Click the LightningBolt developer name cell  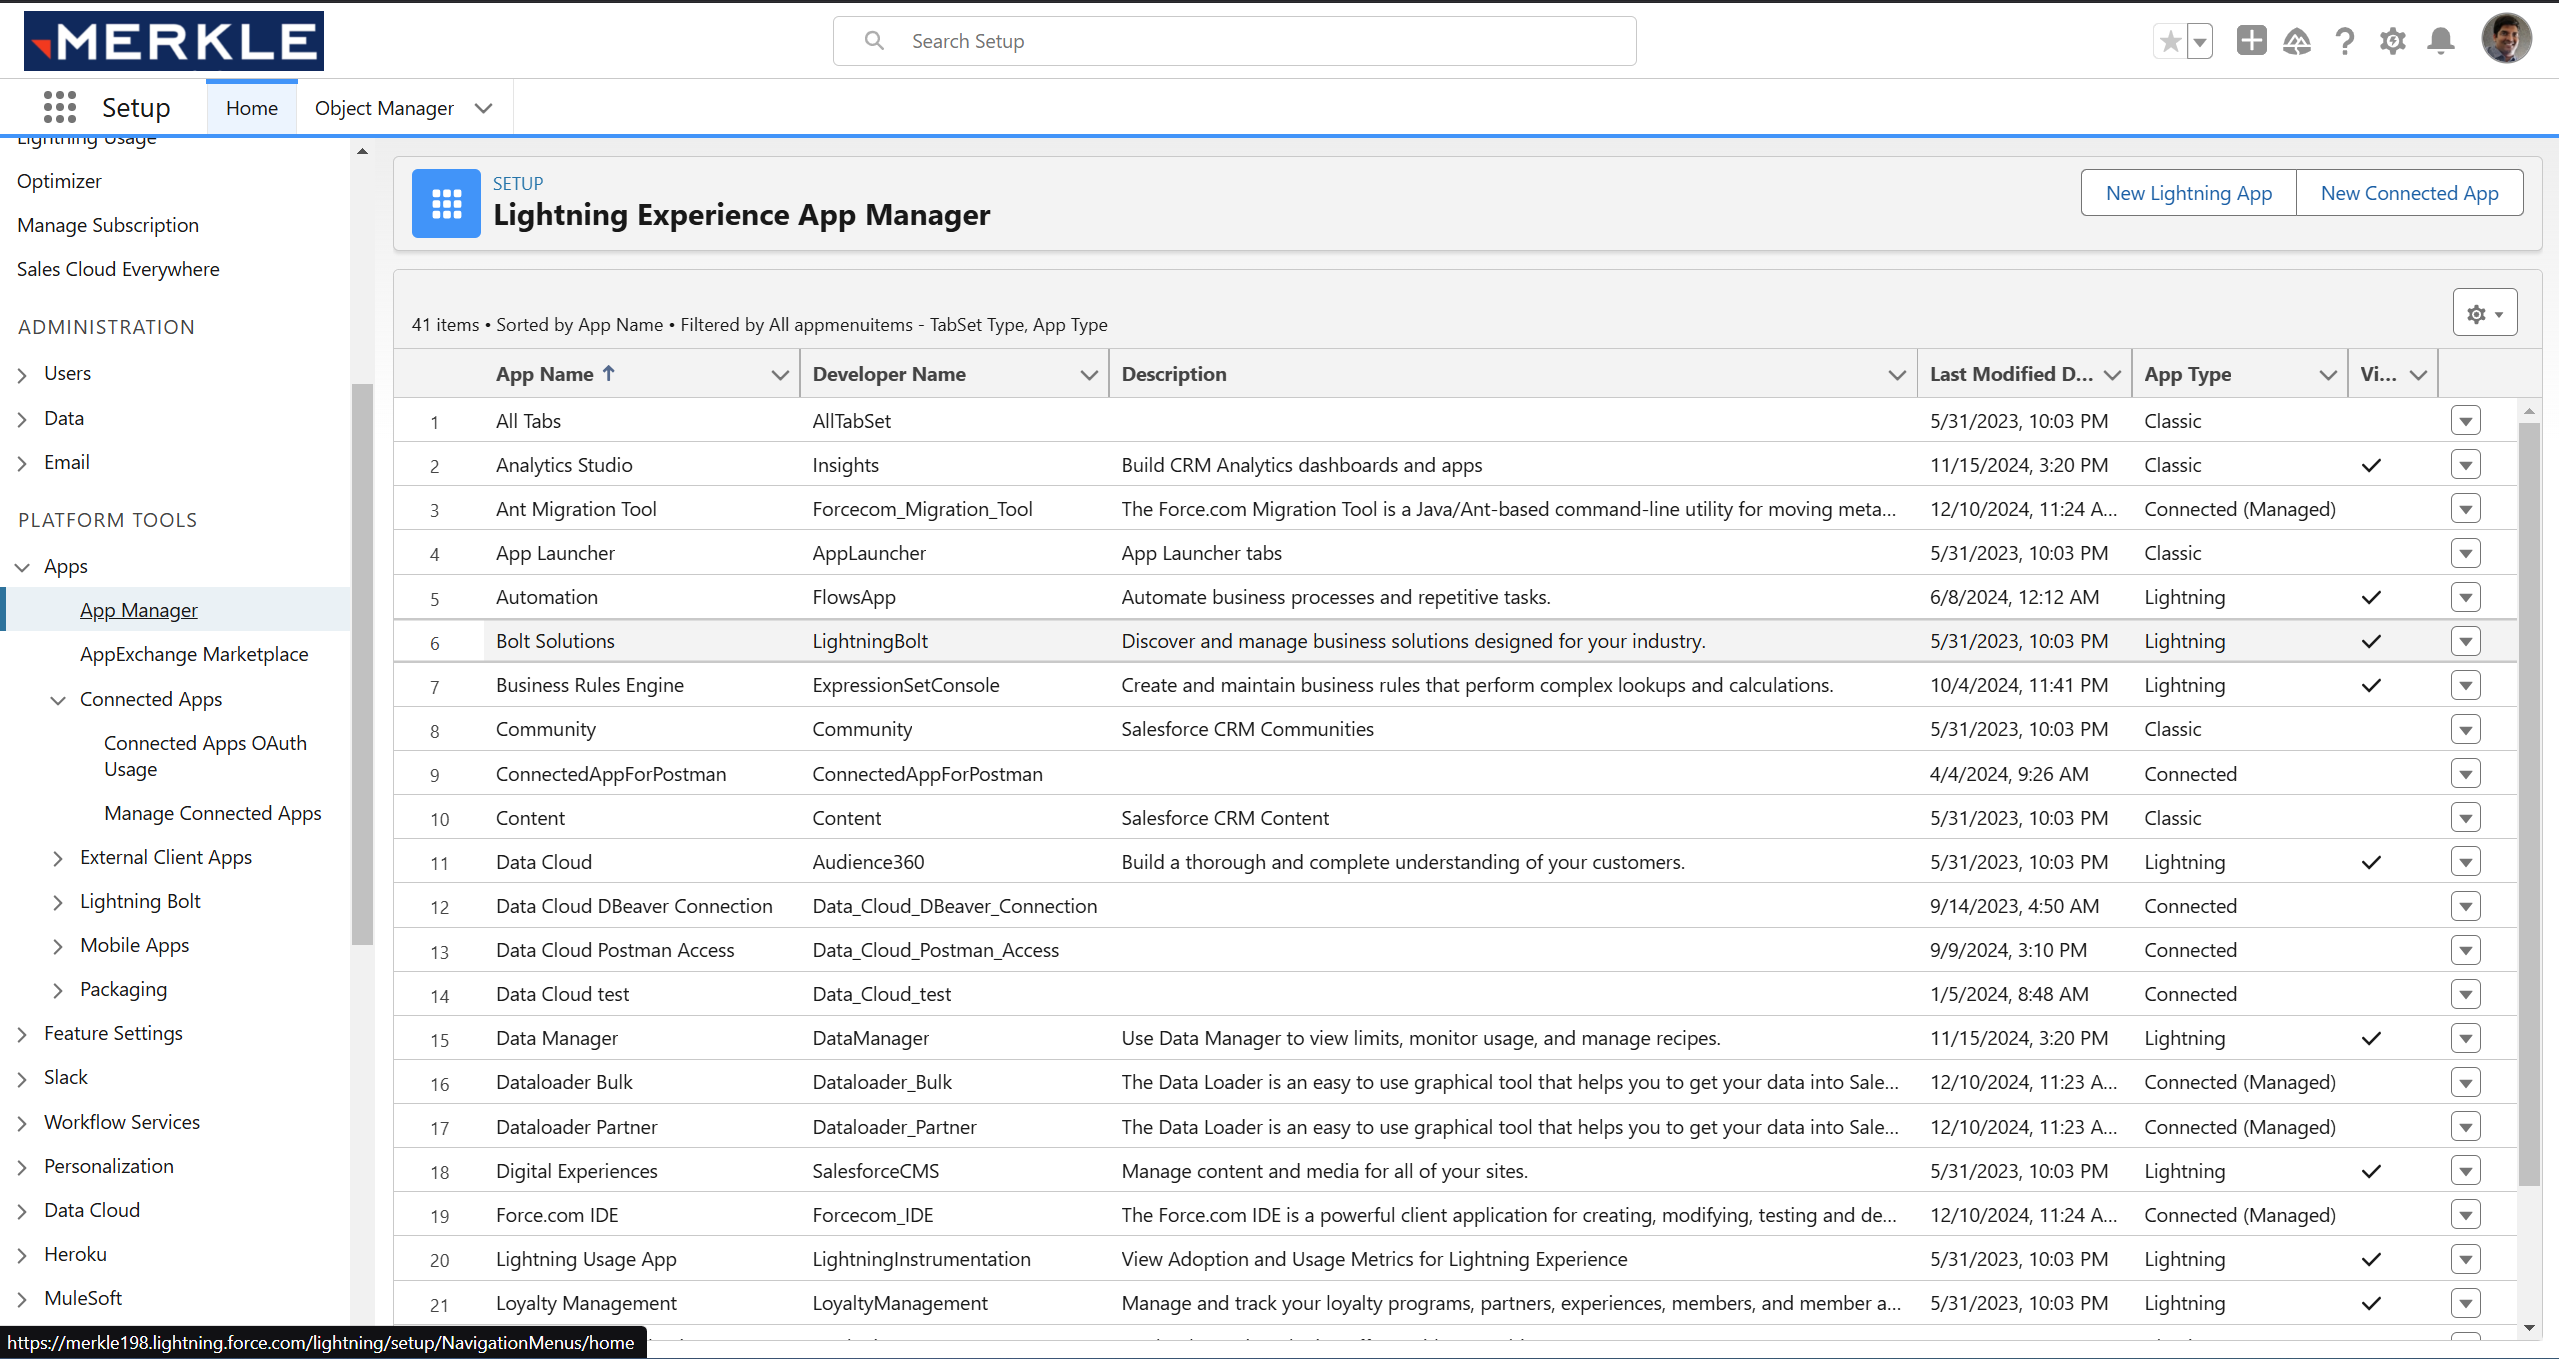pyautogui.click(x=870, y=641)
